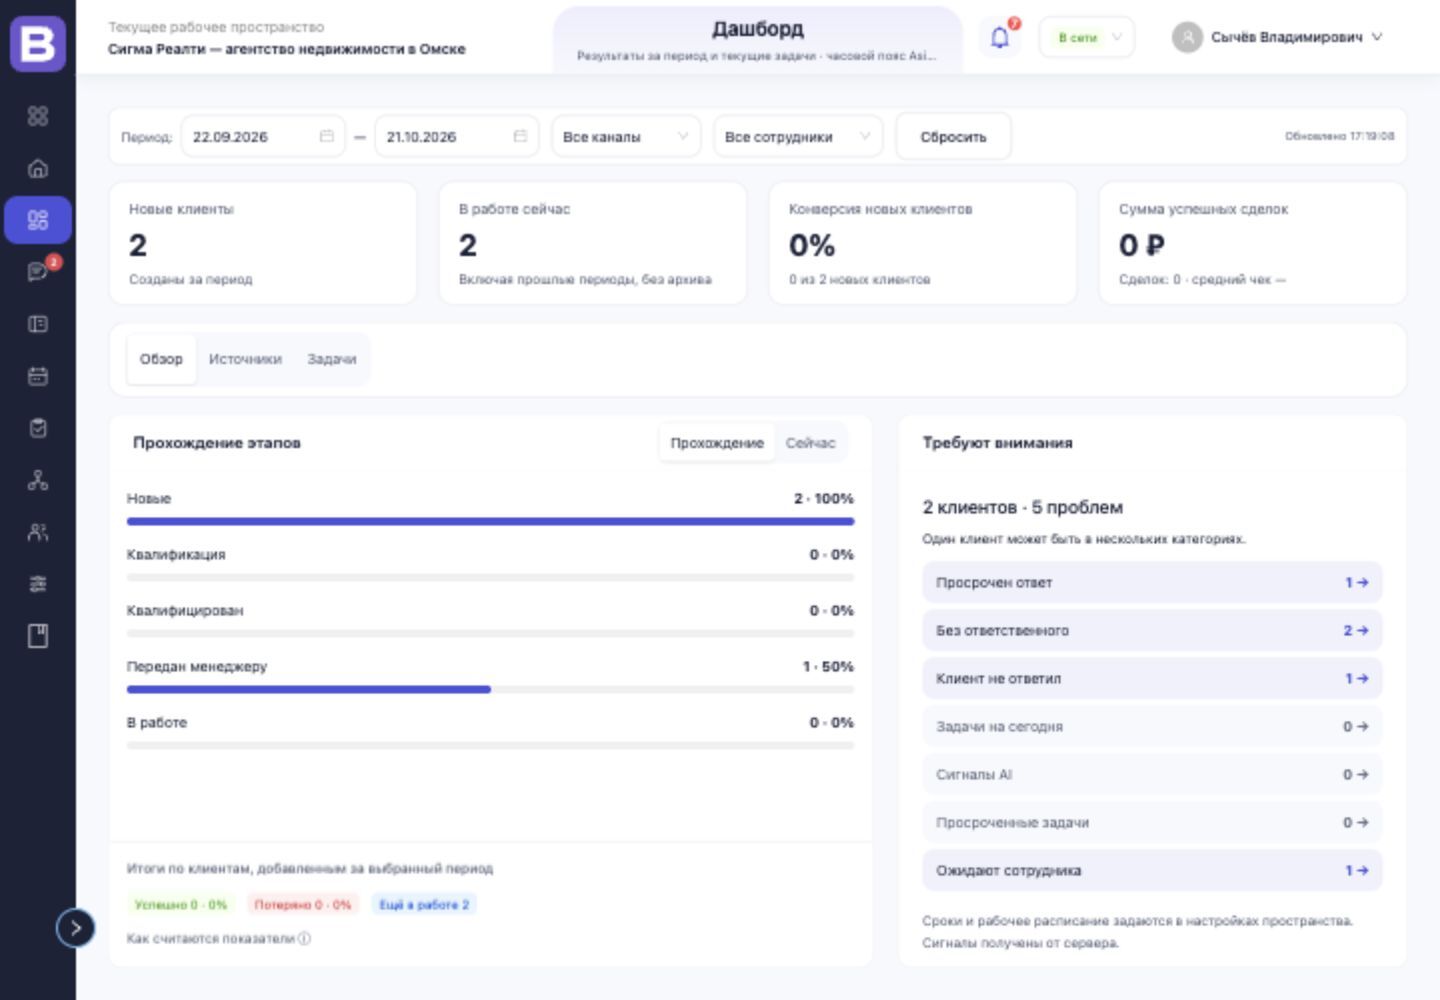Open the panel layout icon in the sidebar
The height and width of the screenshot is (1000, 1440).
(38, 324)
